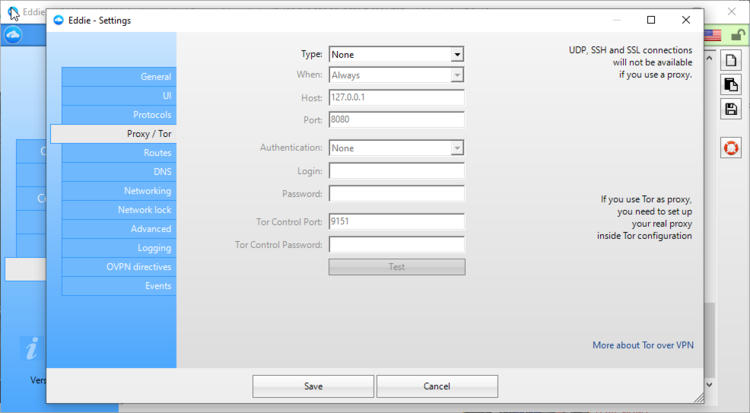This screenshot has width=750, height=413.
Task: Switch to the UI settings tab
Action: pos(119,96)
